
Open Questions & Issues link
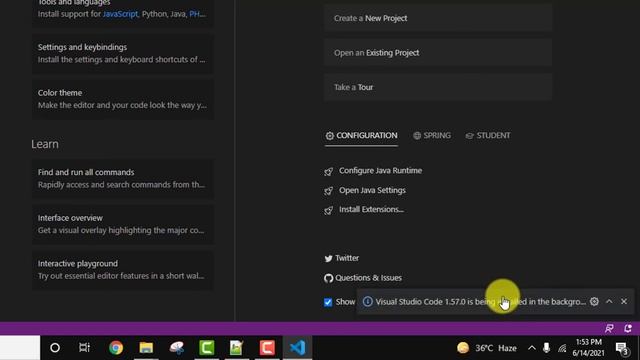368,278
